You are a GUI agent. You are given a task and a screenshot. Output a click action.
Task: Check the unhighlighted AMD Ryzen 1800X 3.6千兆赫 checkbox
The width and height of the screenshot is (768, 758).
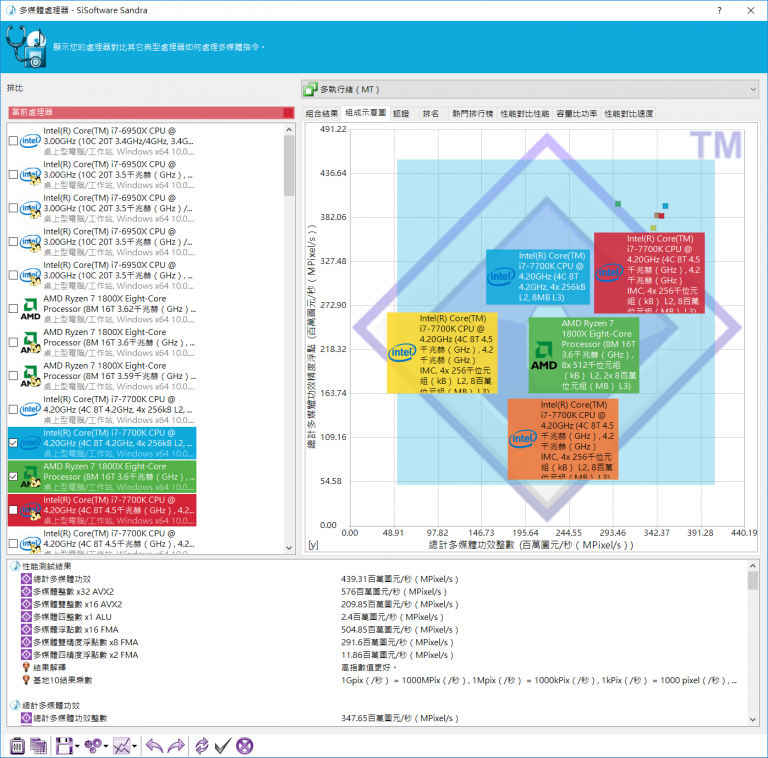point(13,342)
